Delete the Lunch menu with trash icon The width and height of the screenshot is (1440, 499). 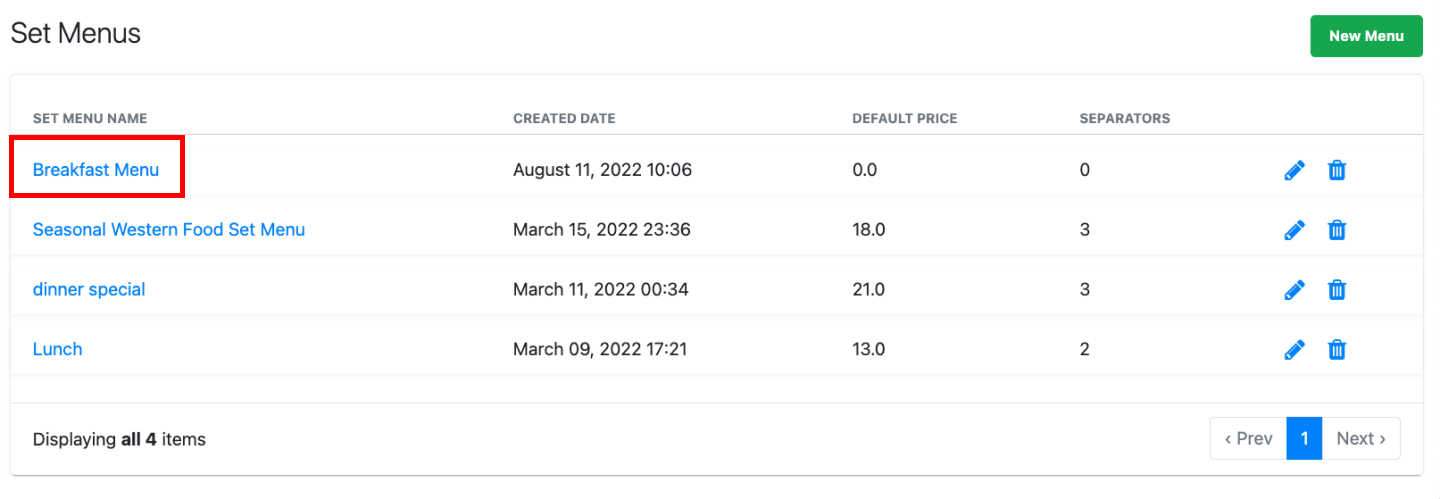pos(1336,350)
